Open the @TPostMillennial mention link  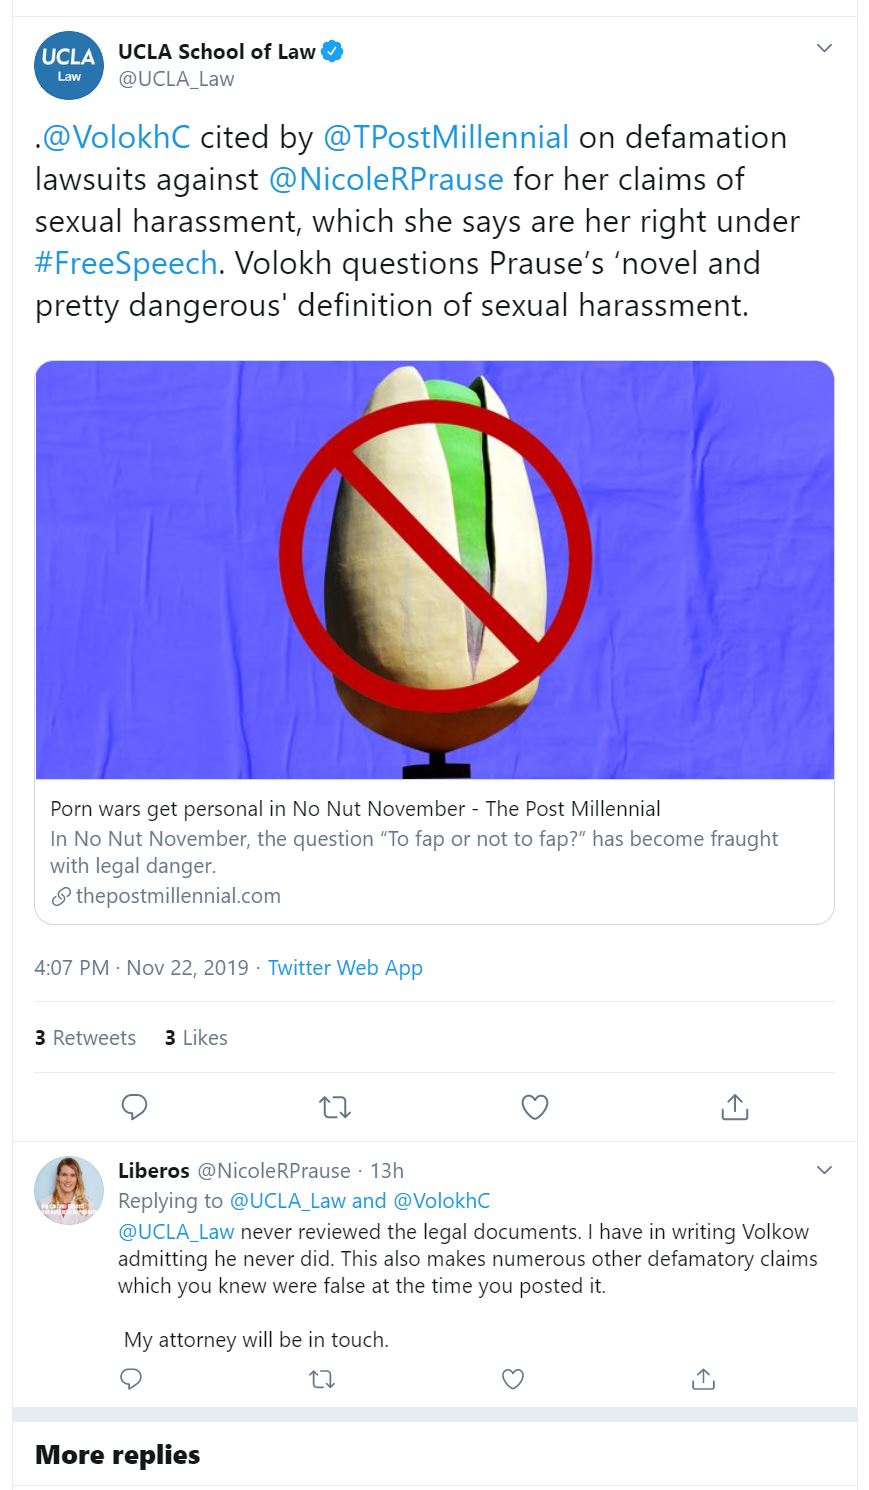pyautogui.click(x=445, y=137)
